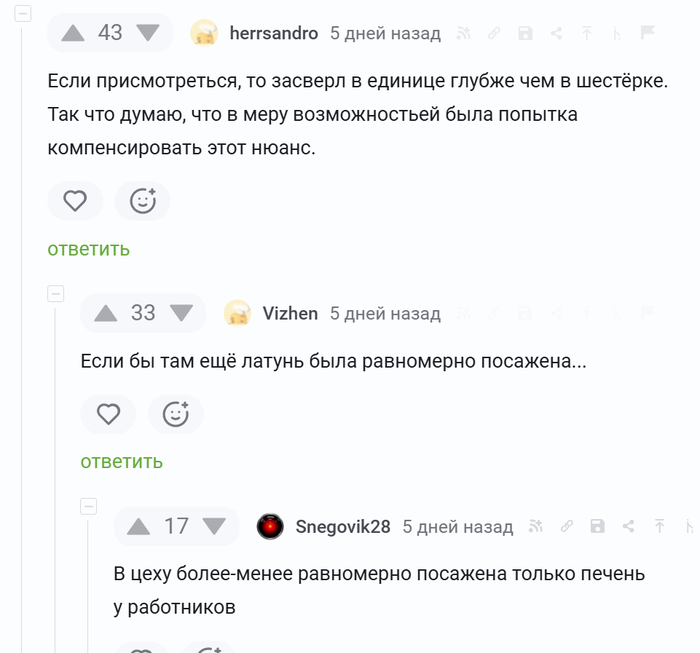Share Snegovik28's comment

[x=628, y=526]
